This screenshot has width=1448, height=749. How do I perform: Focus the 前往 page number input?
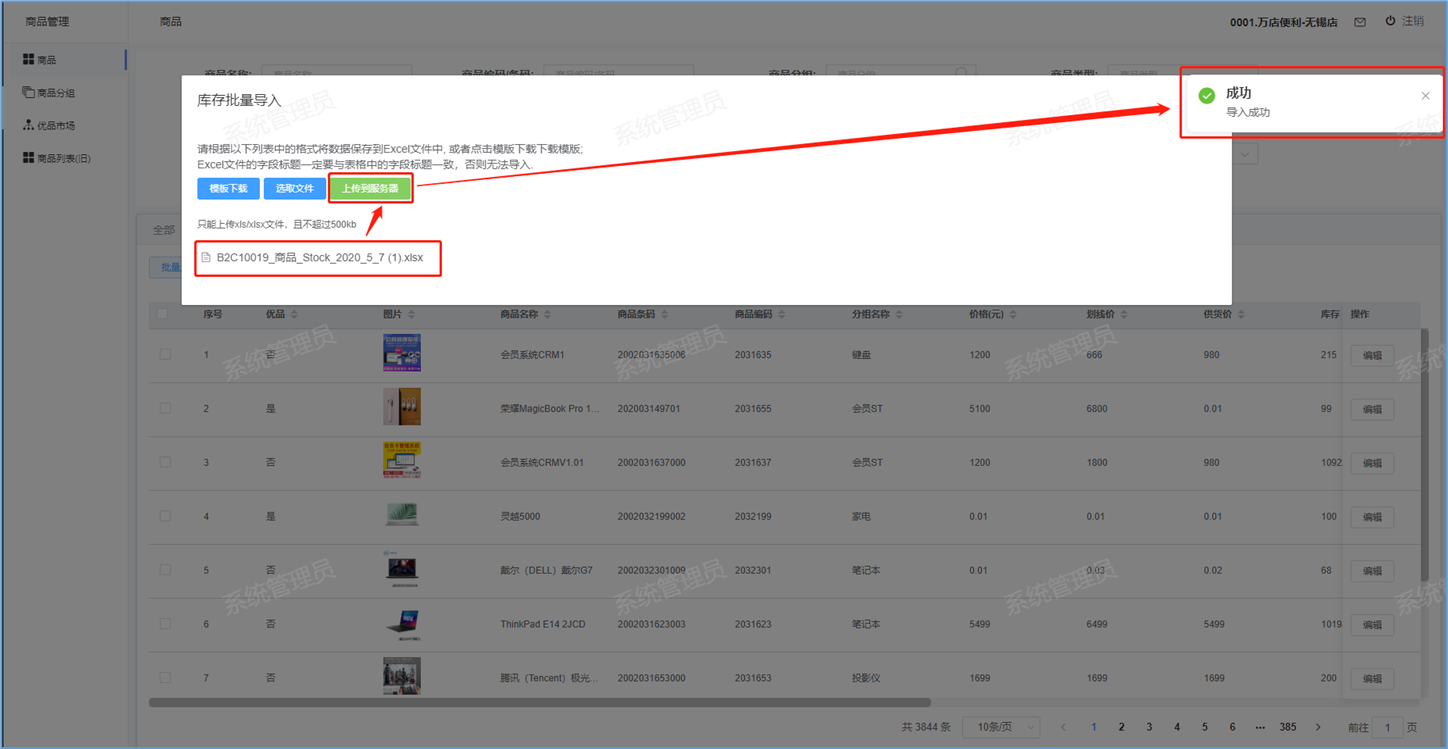(1387, 727)
